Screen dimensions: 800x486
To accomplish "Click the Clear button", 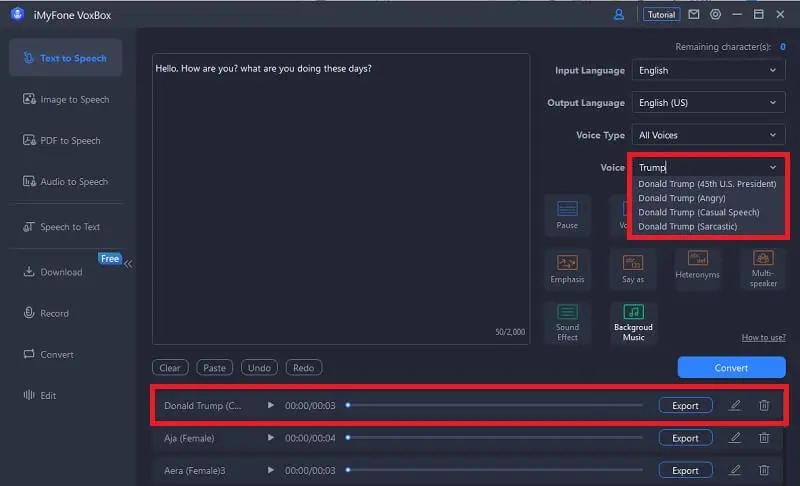I will click(170, 368).
